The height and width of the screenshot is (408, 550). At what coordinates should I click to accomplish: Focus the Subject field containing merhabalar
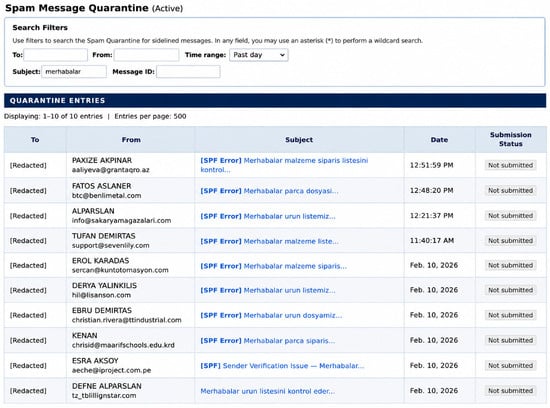(74, 72)
